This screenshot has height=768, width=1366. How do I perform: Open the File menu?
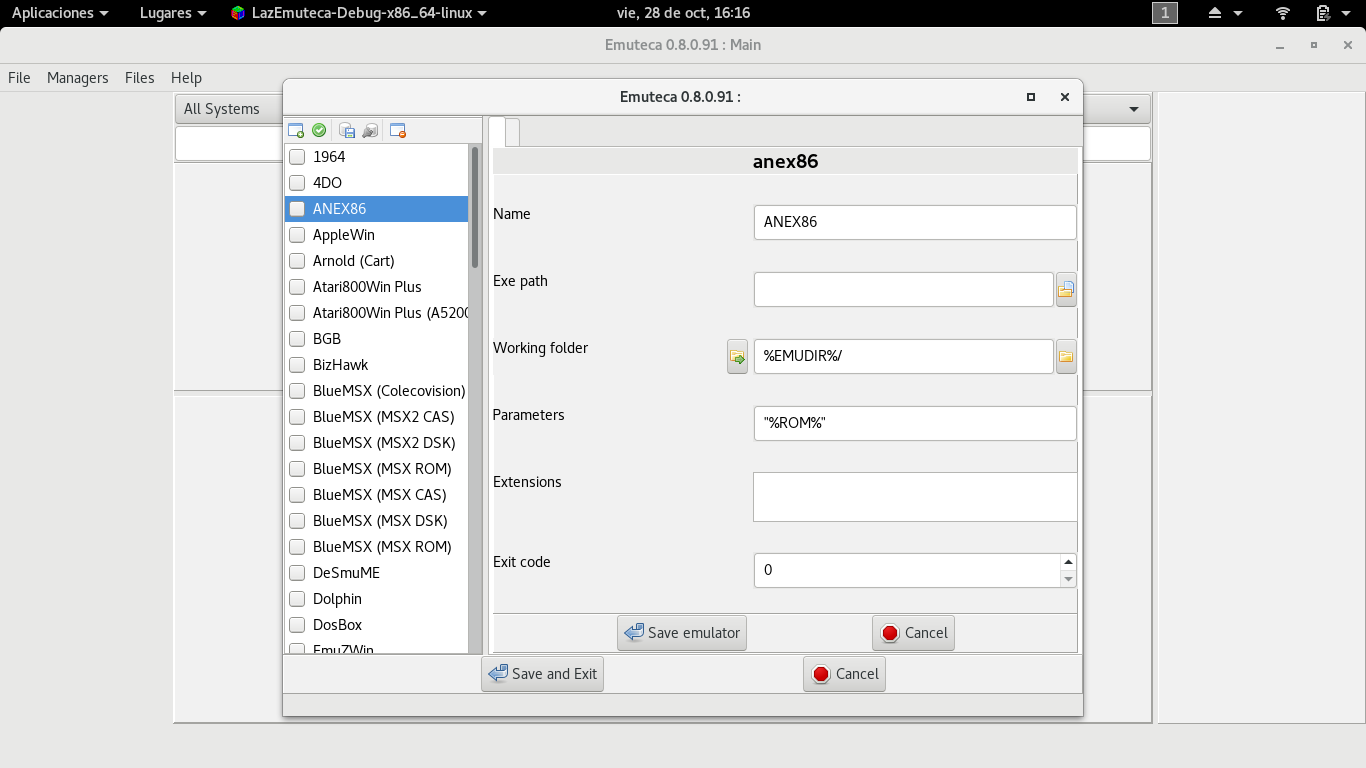[19, 78]
